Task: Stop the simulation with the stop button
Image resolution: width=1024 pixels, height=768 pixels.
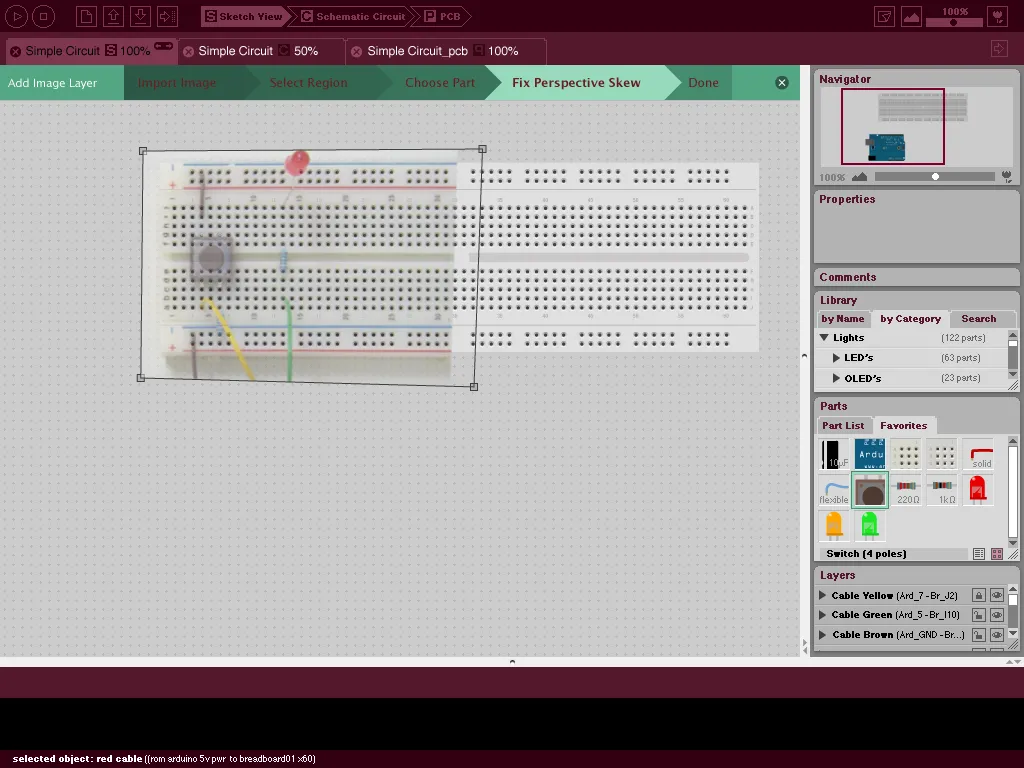Action: pos(44,16)
